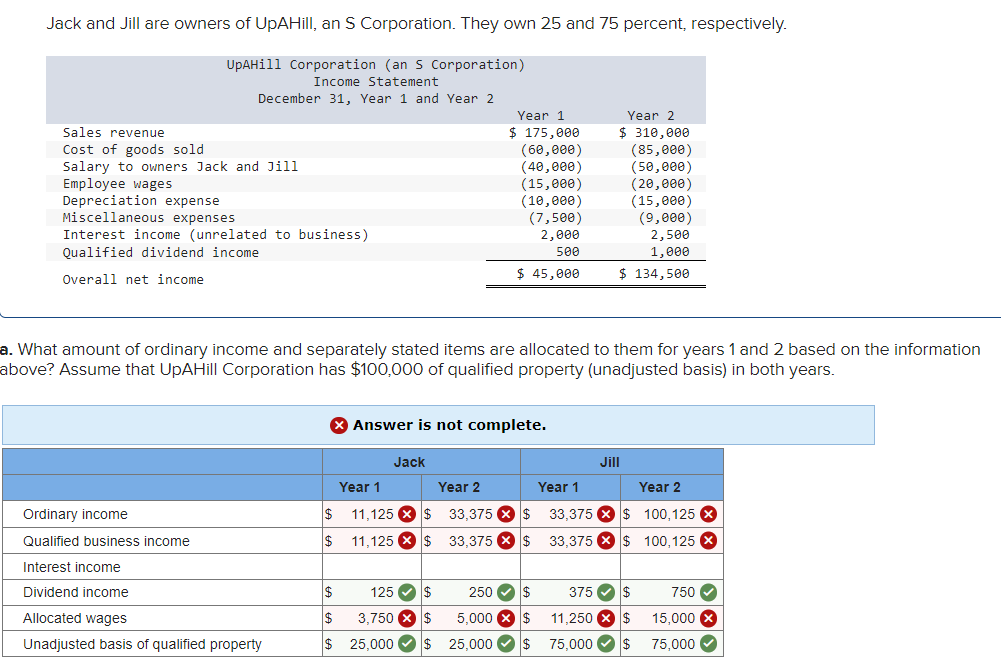This screenshot has height=670, width=1001.
Task: Edit Jack Year 1 ordinary income value 11,125
Action: [x=372, y=514]
